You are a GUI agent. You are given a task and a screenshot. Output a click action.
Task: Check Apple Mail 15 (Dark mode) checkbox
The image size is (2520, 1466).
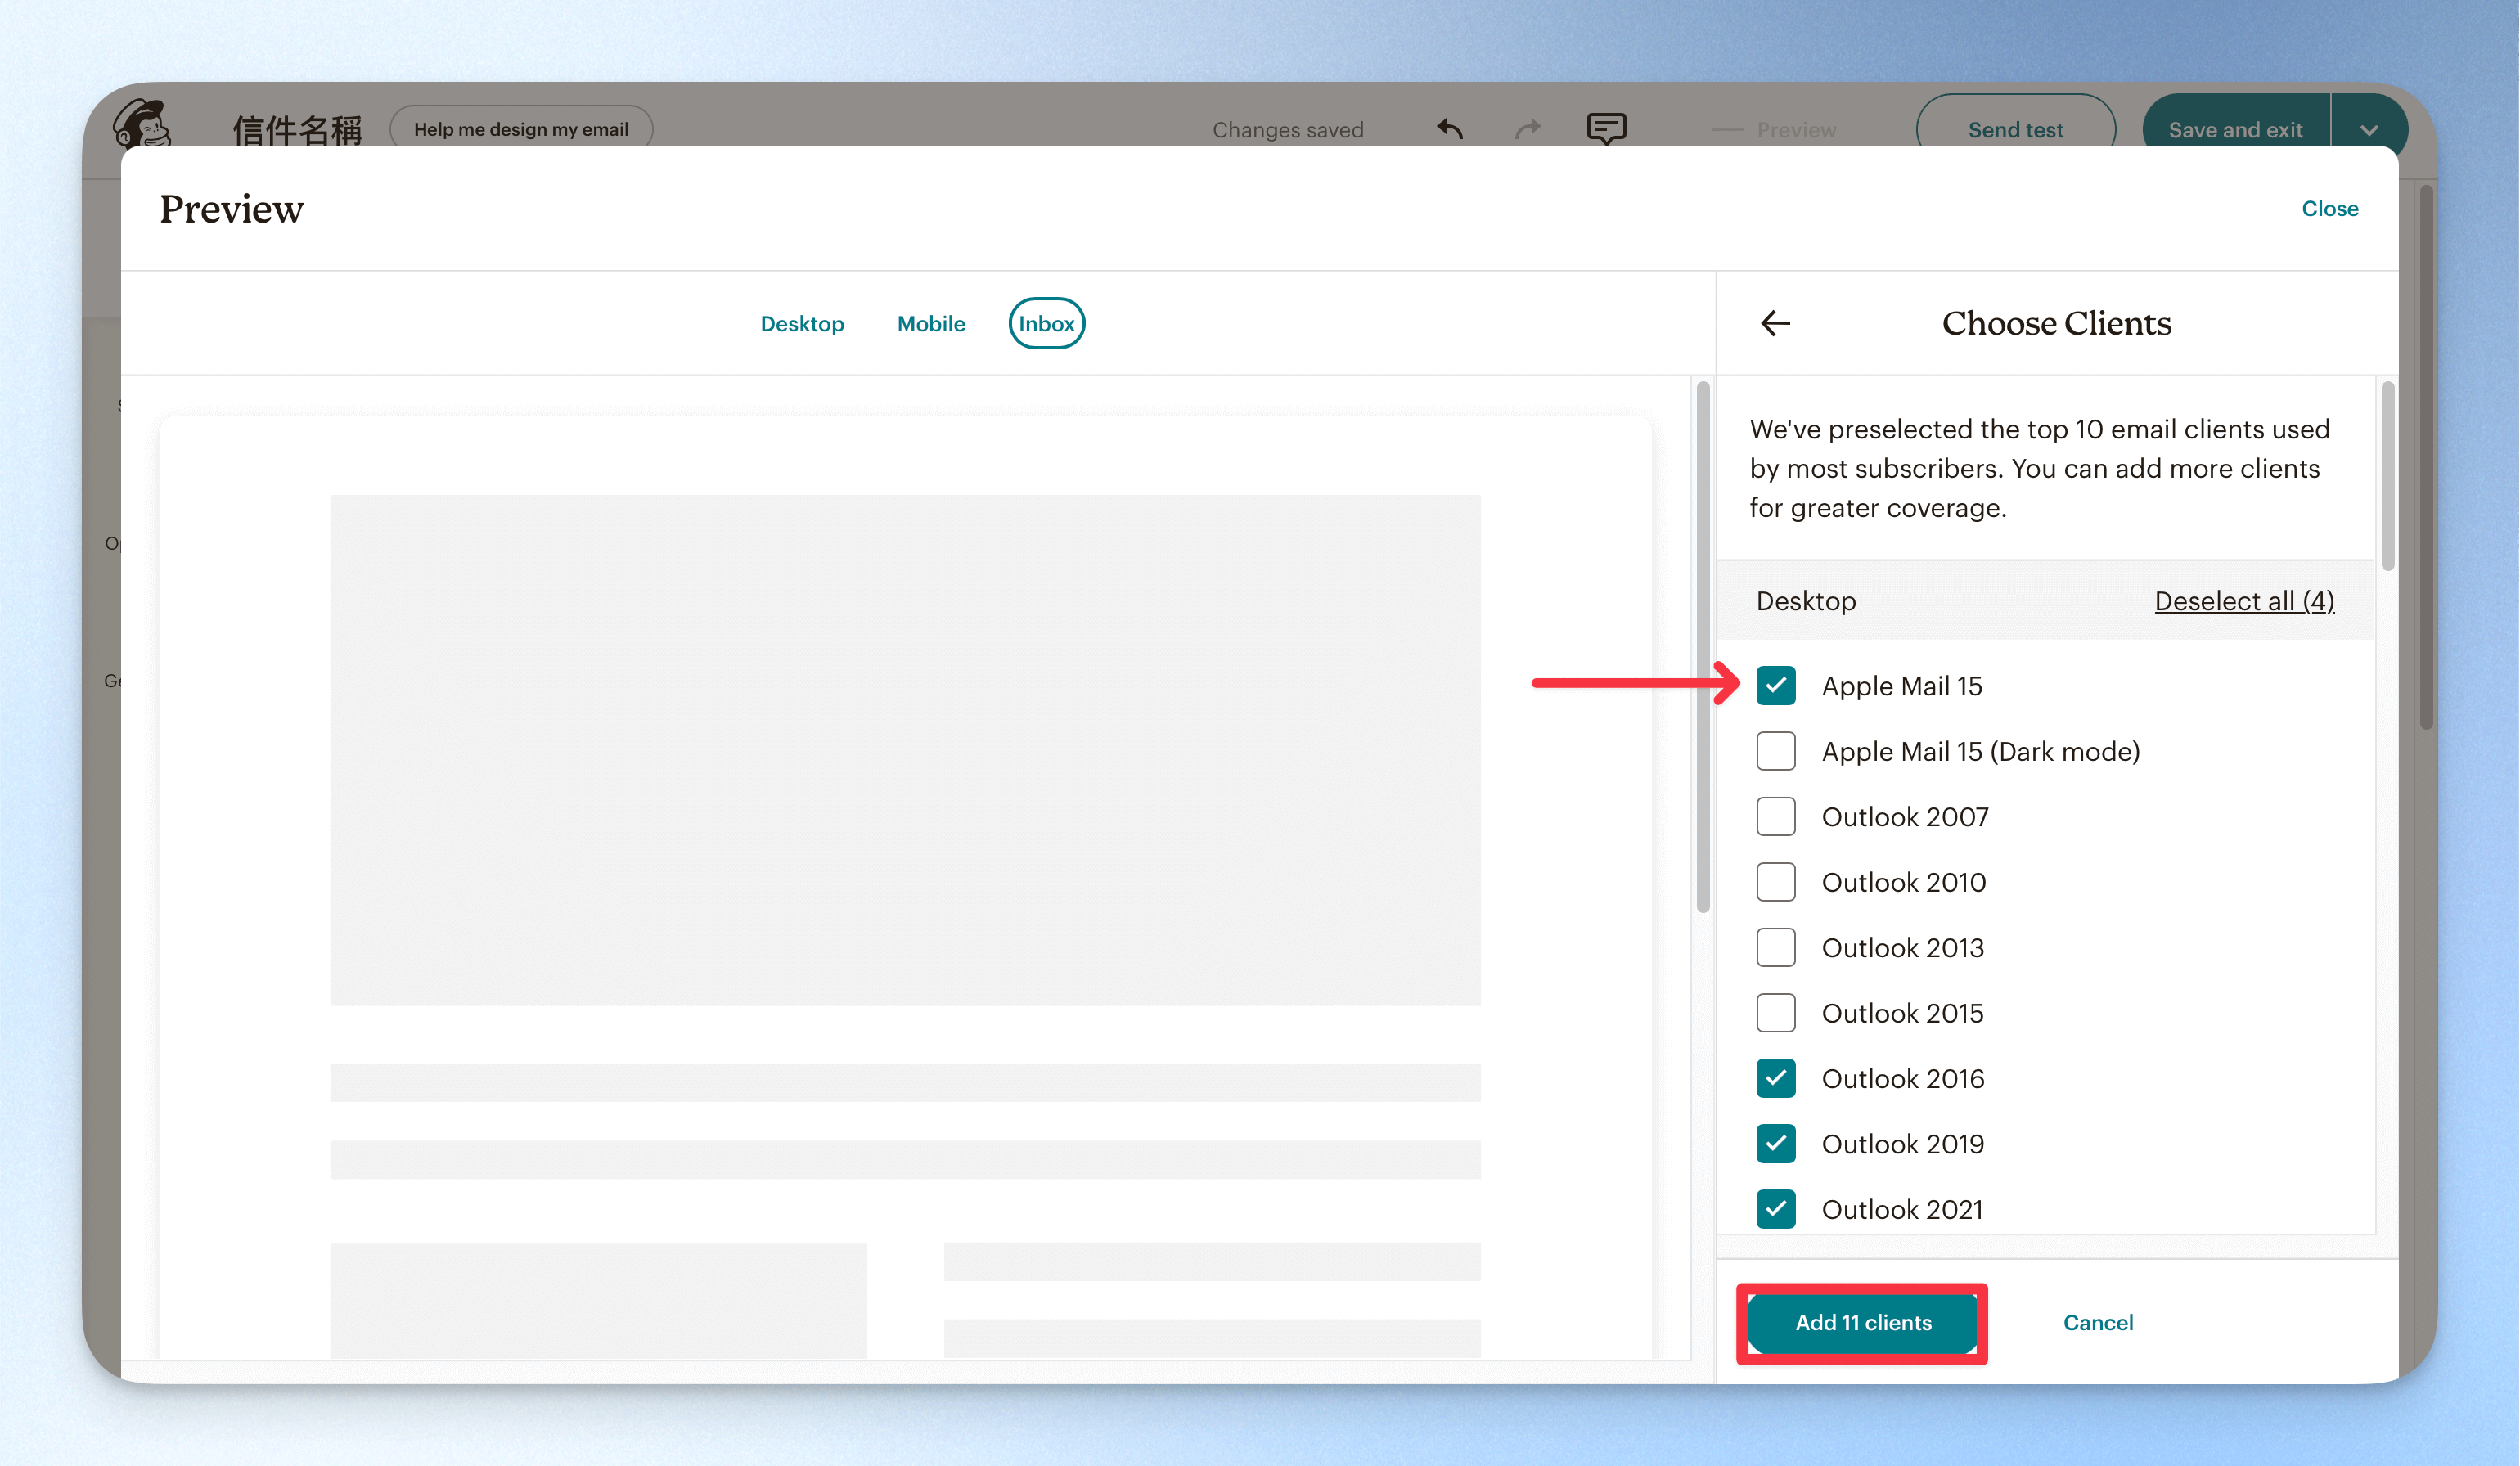coord(1776,751)
